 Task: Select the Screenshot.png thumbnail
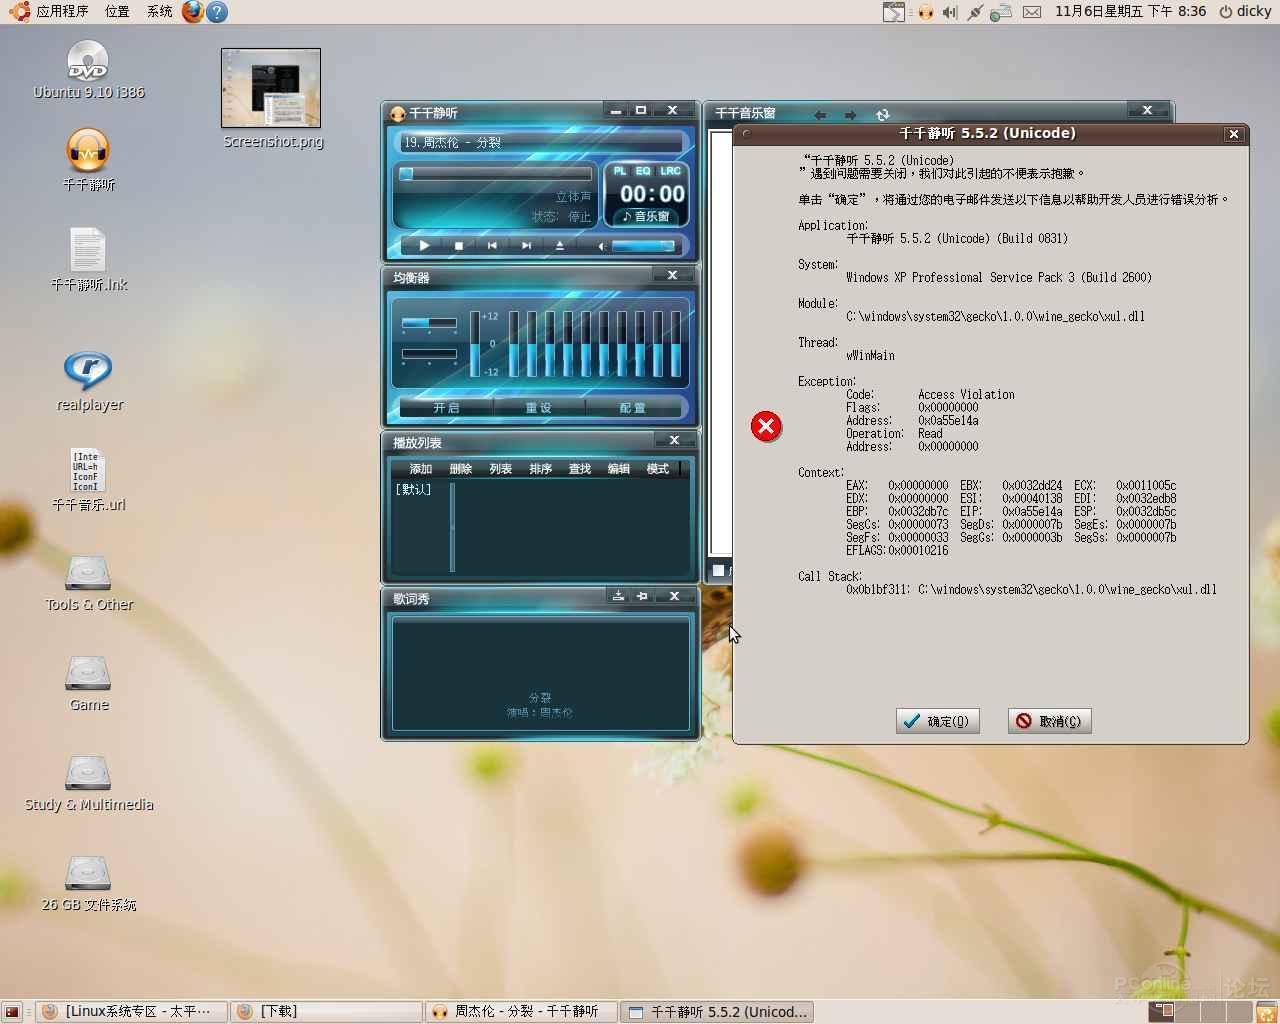tap(271, 88)
